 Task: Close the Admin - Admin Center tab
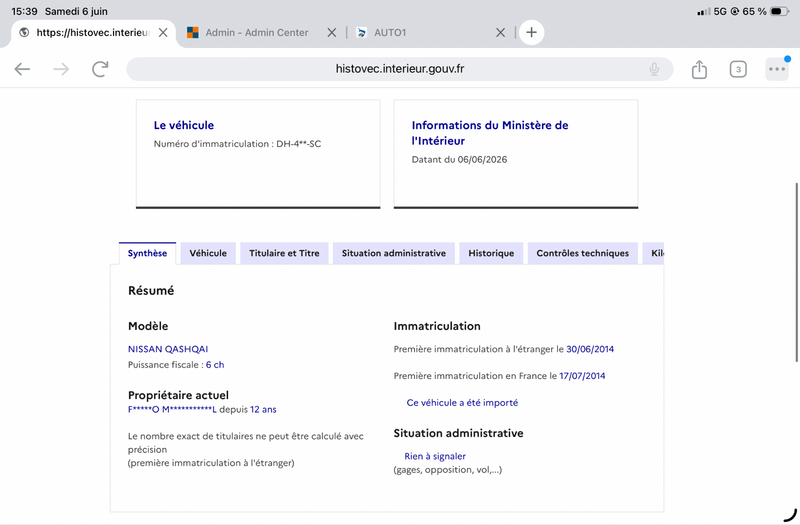[332, 33]
